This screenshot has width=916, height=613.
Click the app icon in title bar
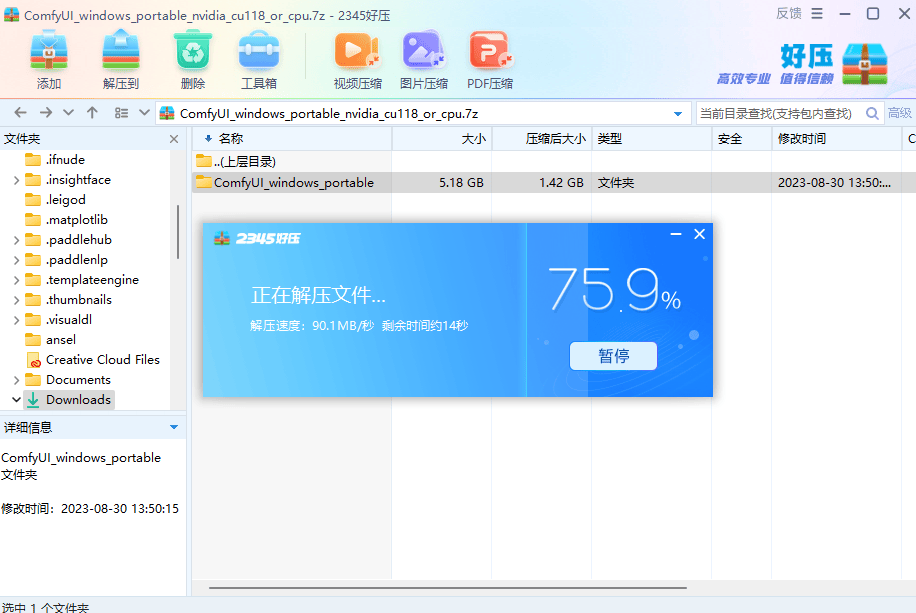[11, 15]
